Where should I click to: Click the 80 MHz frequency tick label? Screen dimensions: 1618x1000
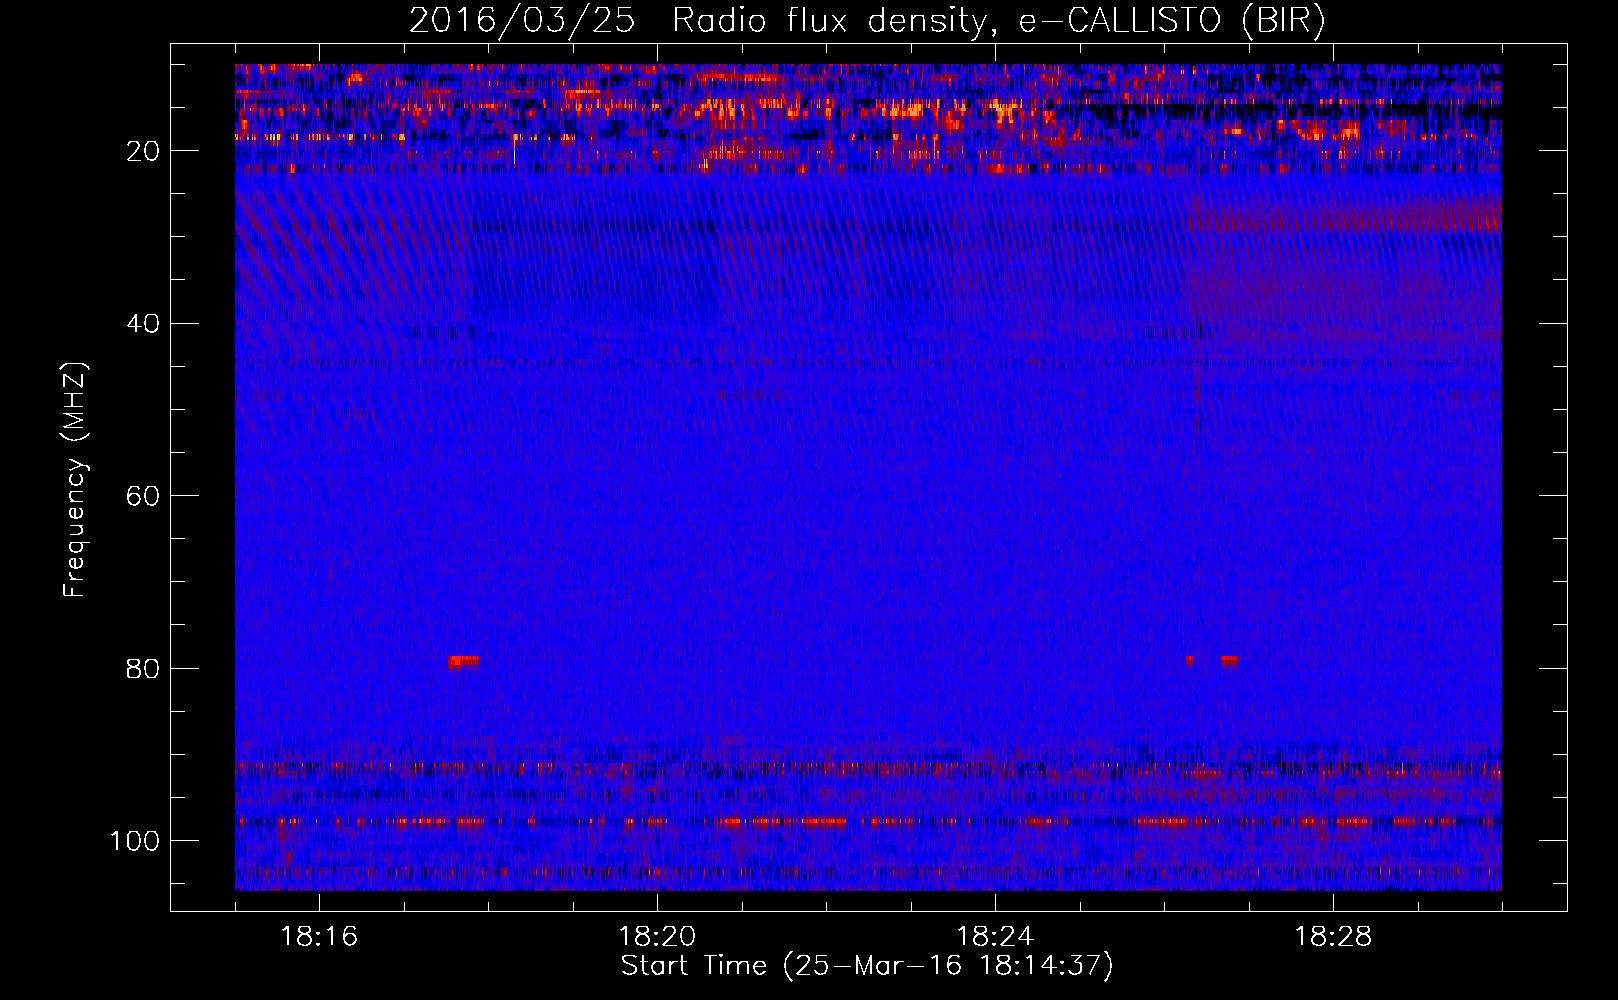[144, 668]
